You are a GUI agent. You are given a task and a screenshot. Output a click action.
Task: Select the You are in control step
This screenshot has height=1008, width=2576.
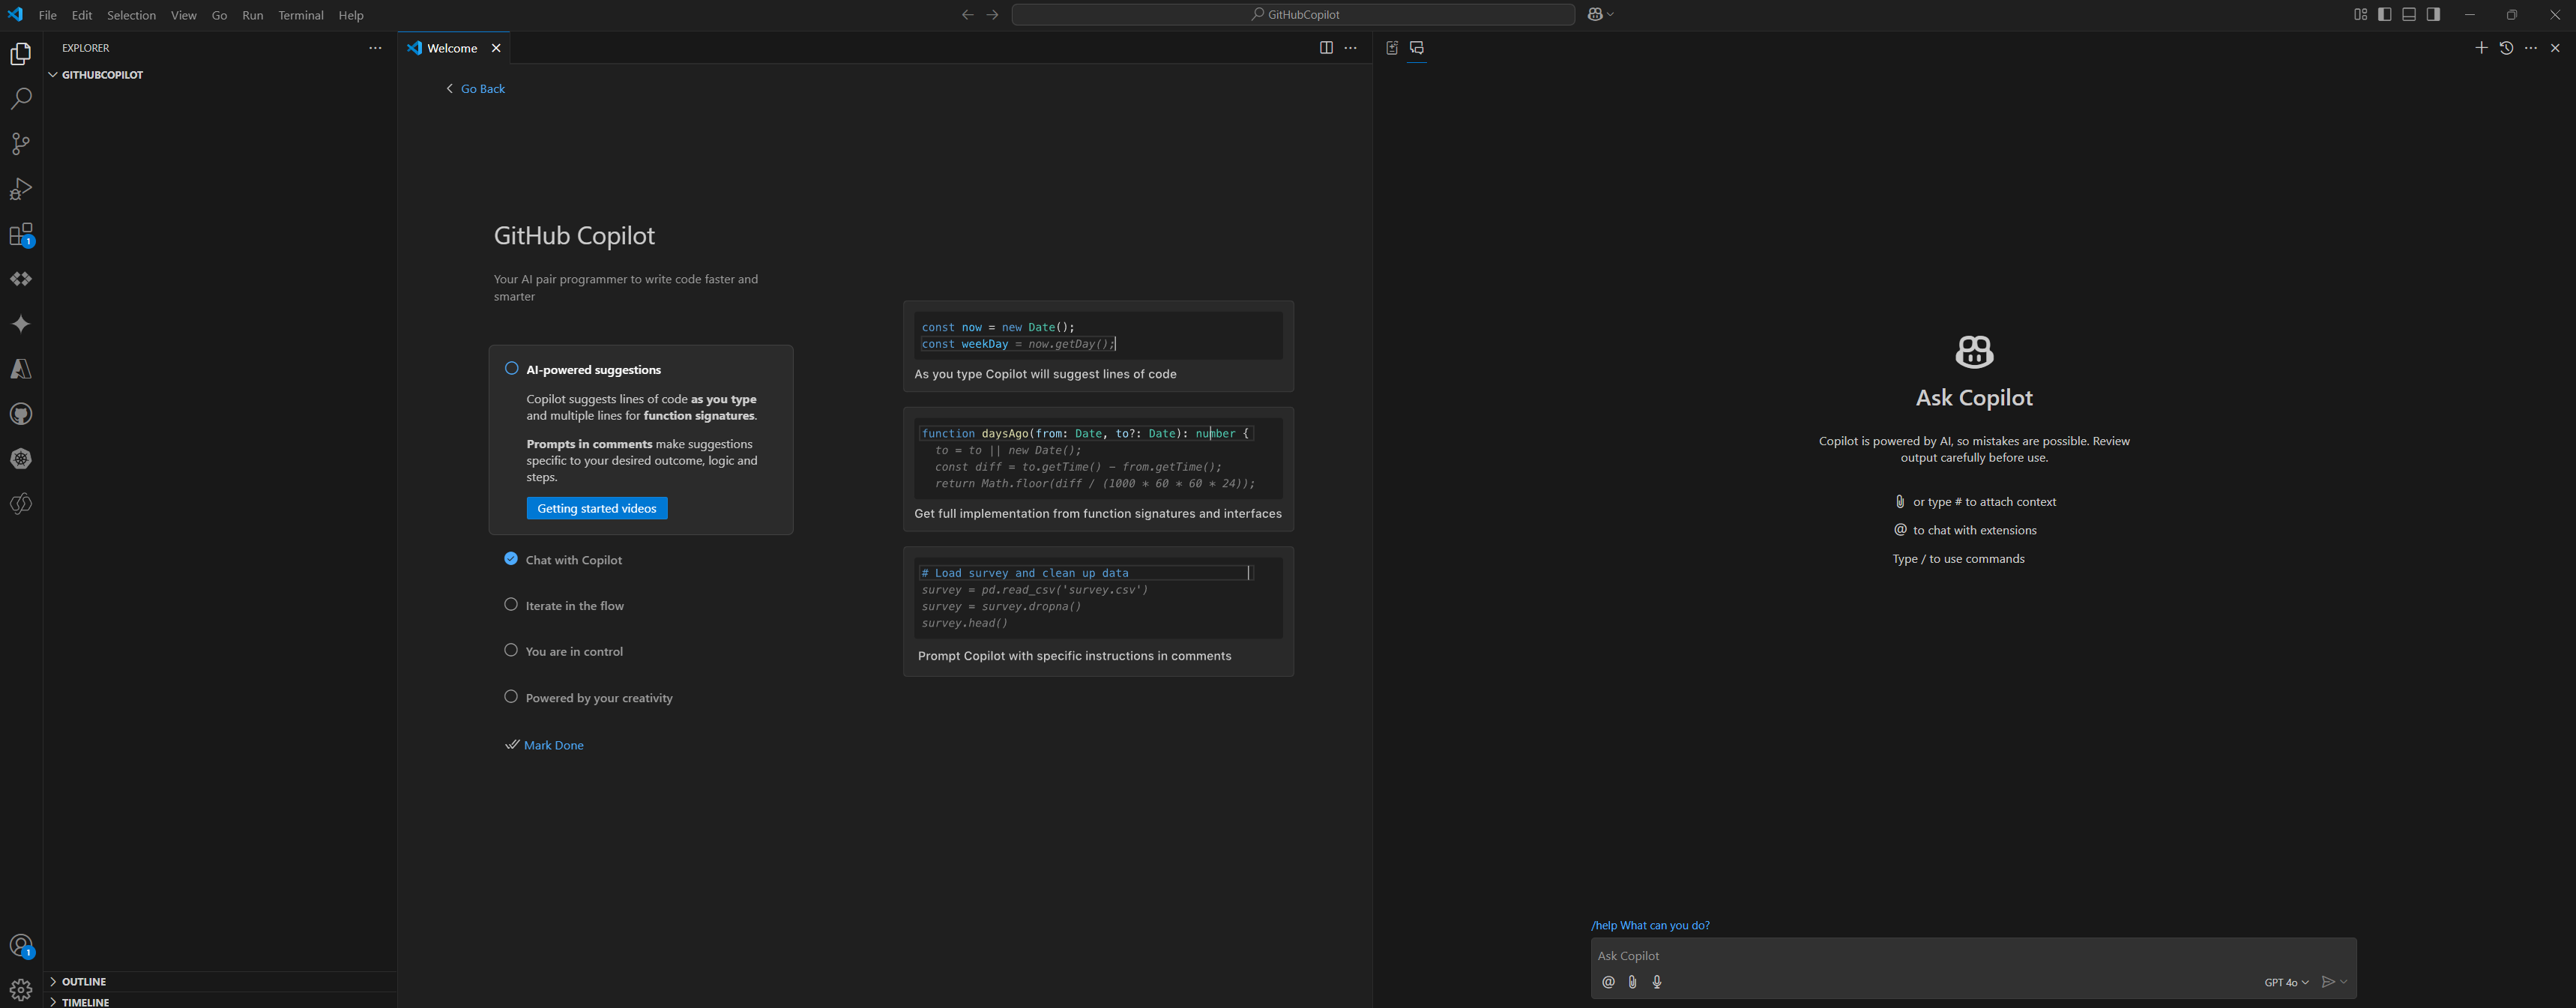point(563,651)
